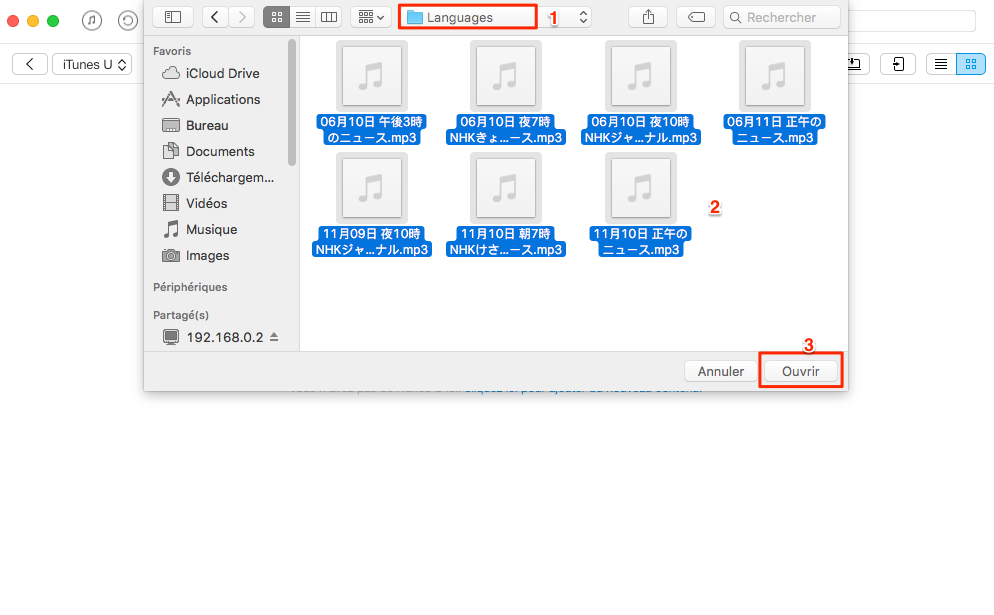Click the Périphériques section header
The width and height of the screenshot is (994, 615).
190,287
